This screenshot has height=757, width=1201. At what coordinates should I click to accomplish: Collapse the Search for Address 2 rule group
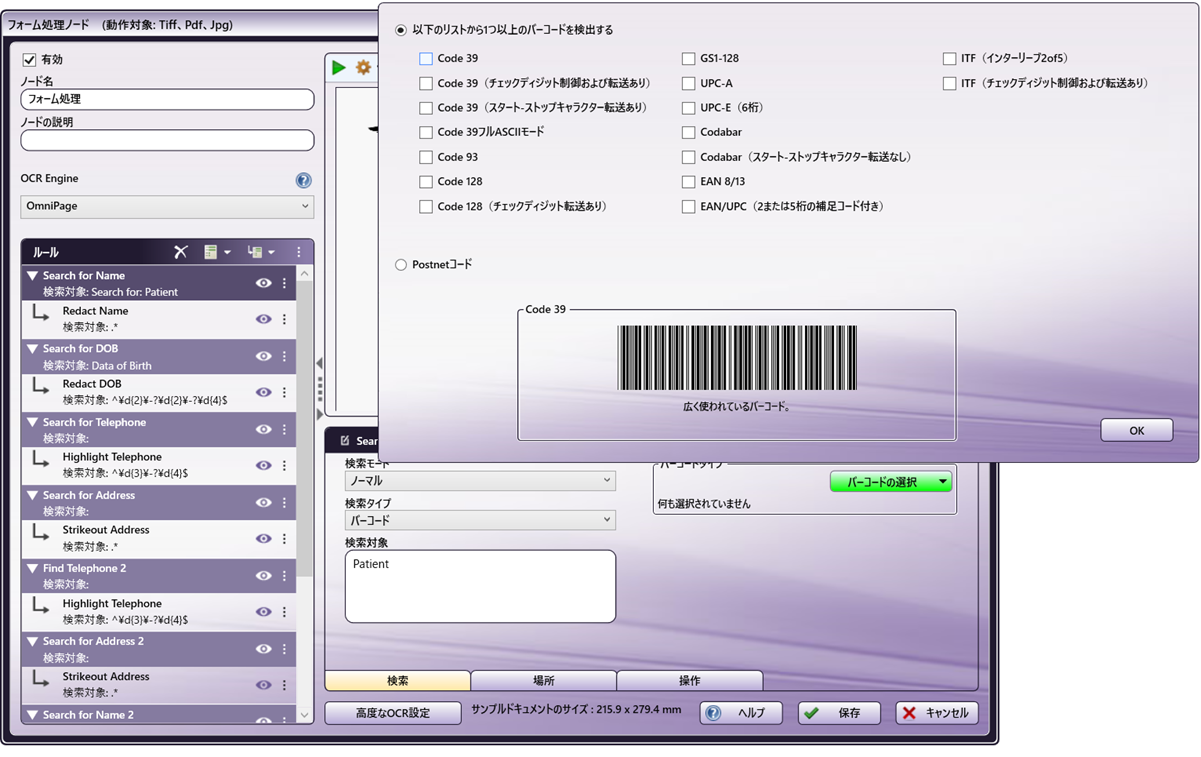32,641
